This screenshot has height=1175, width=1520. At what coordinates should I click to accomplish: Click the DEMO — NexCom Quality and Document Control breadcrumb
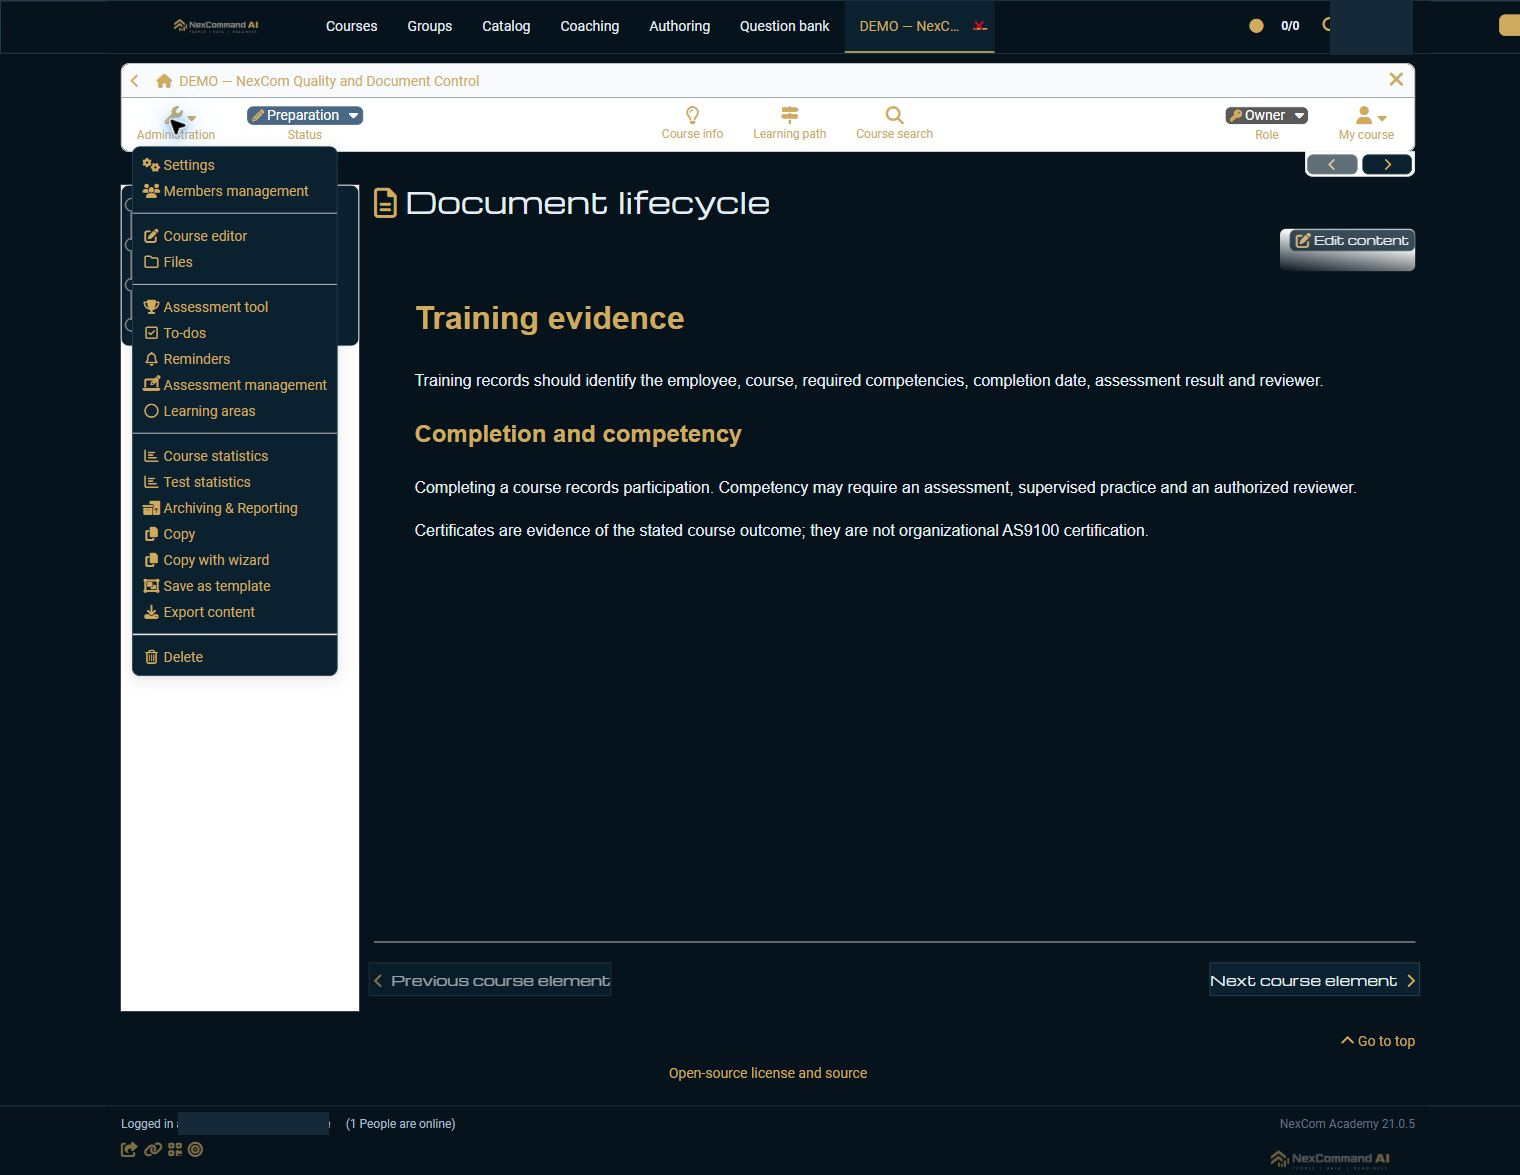(x=329, y=81)
